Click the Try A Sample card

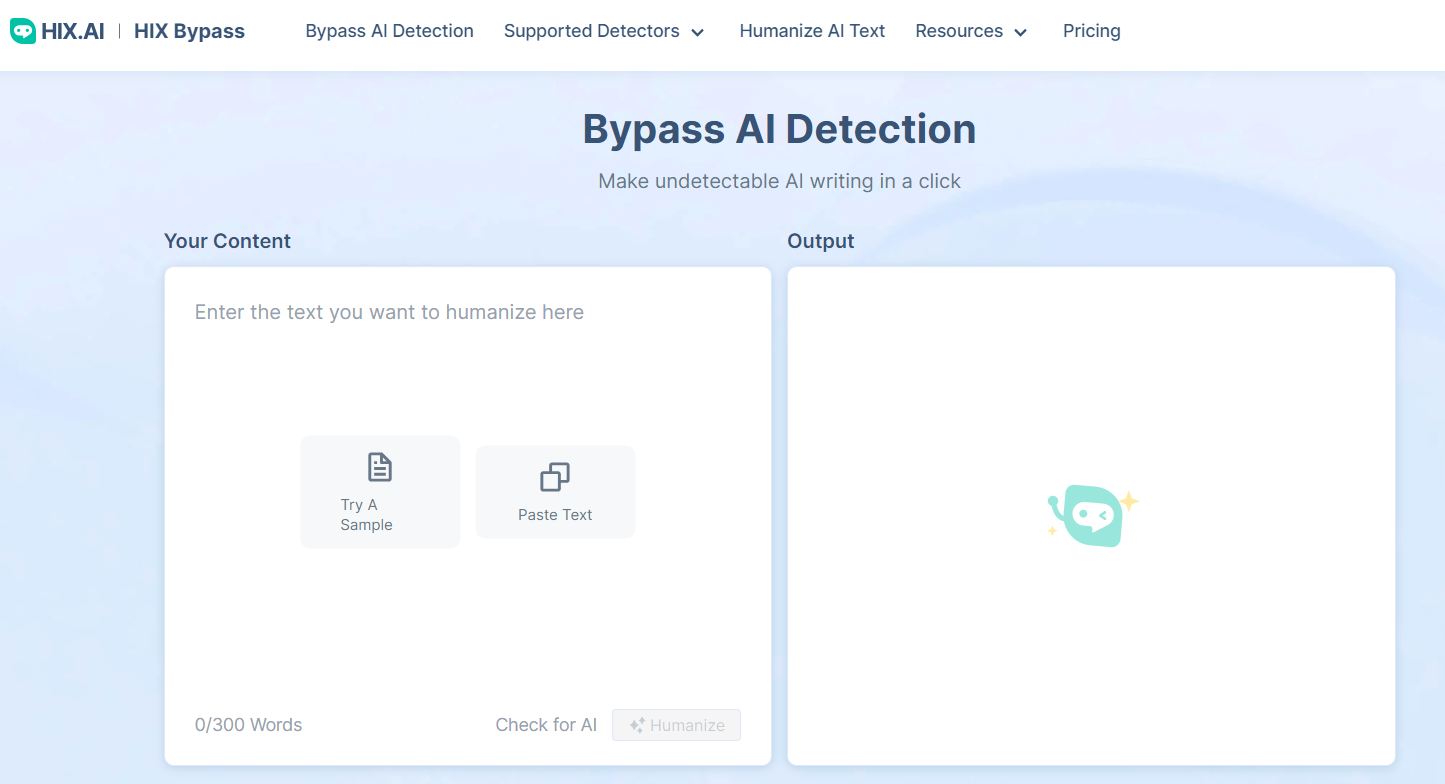click(x=380, y=491)
